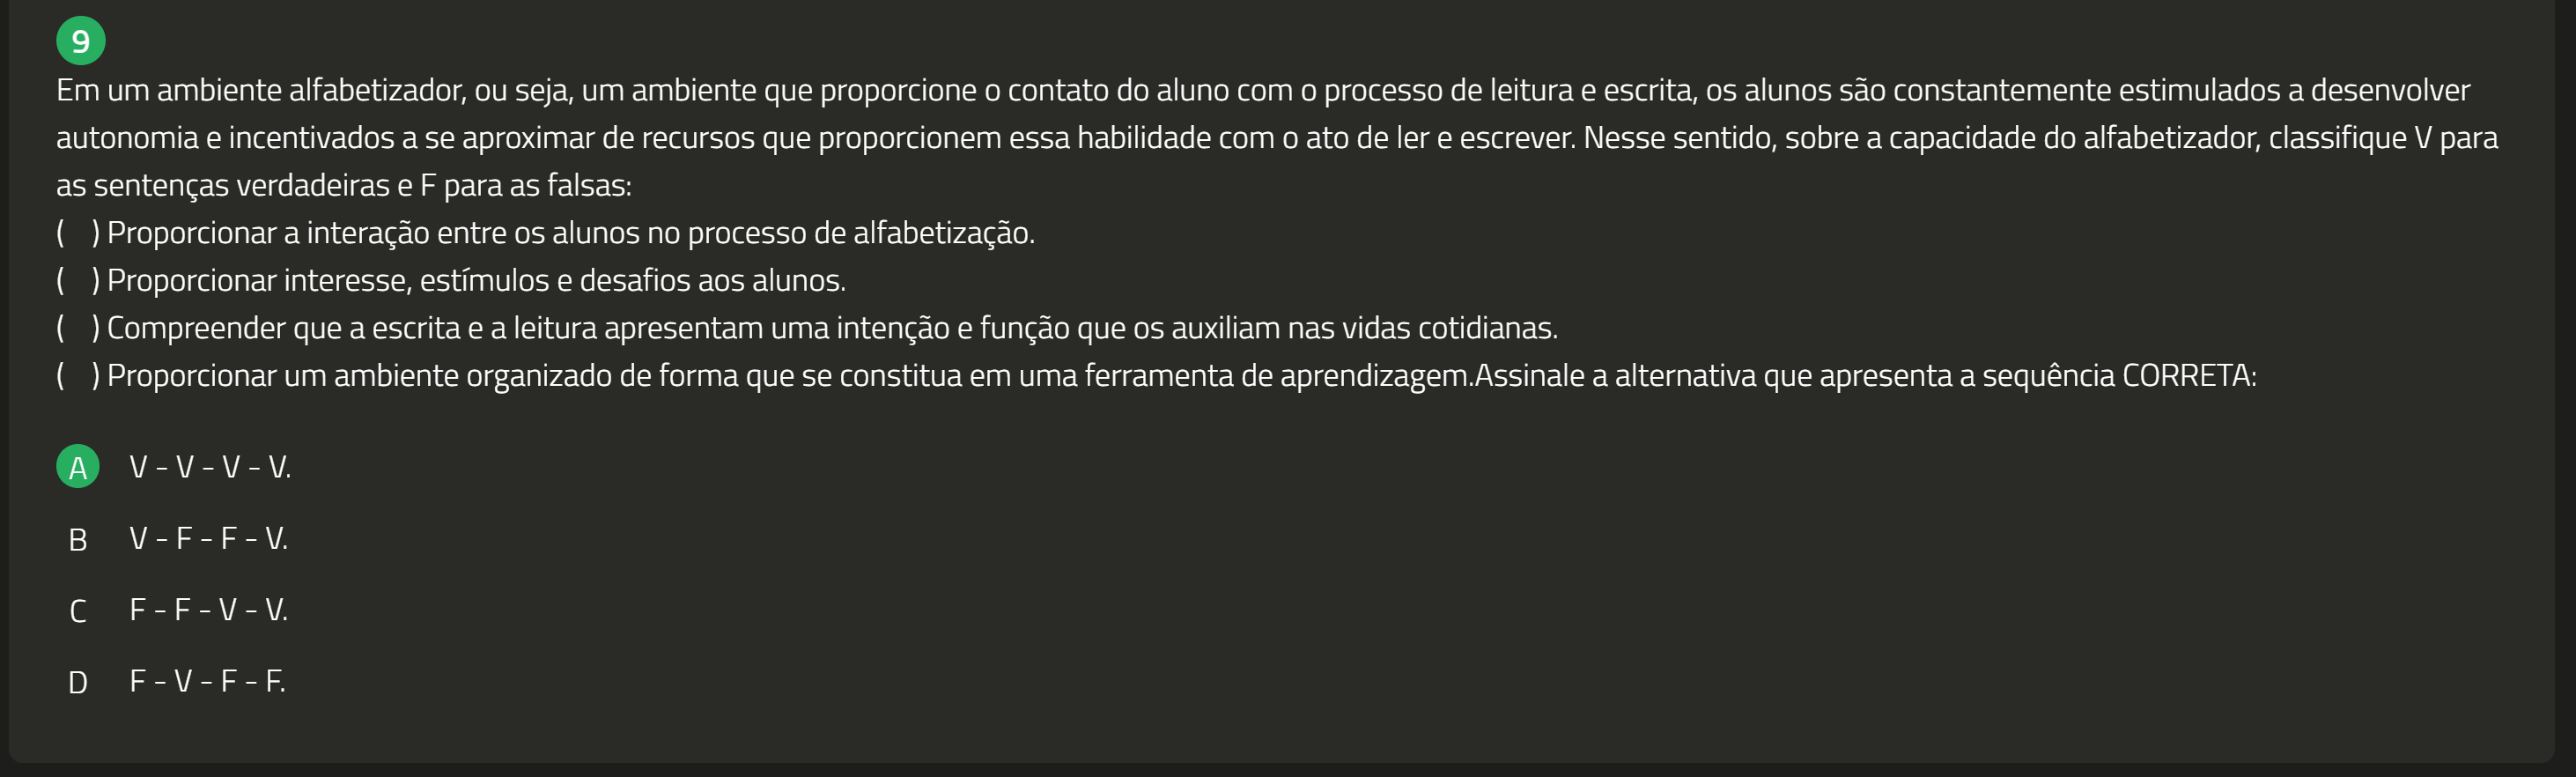2576x777 pixels.
Task: Click the word "CORRETA:" in the question
Action: pos(2189,376)
